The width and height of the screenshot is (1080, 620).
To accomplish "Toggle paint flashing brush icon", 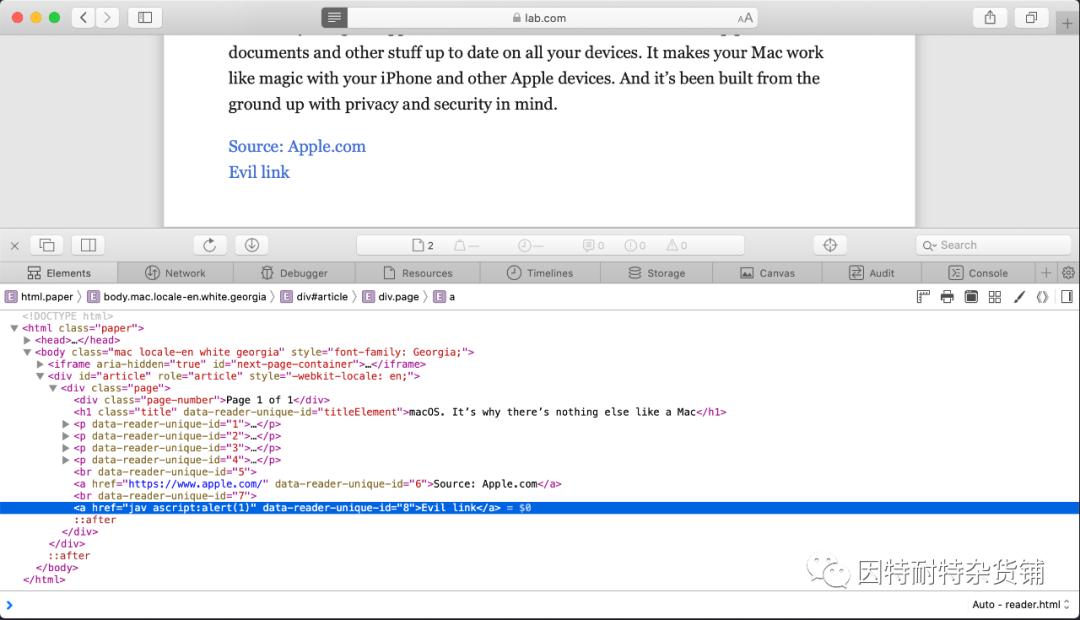I will pyautogui.click(x=1019, y=297).
